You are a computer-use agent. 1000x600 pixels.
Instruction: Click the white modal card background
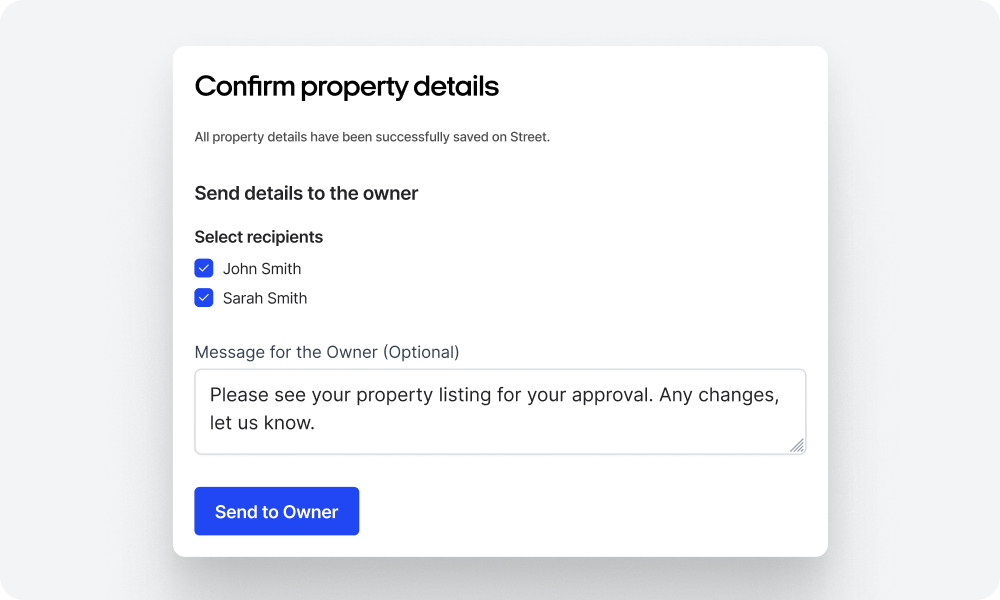coord(650,230)
